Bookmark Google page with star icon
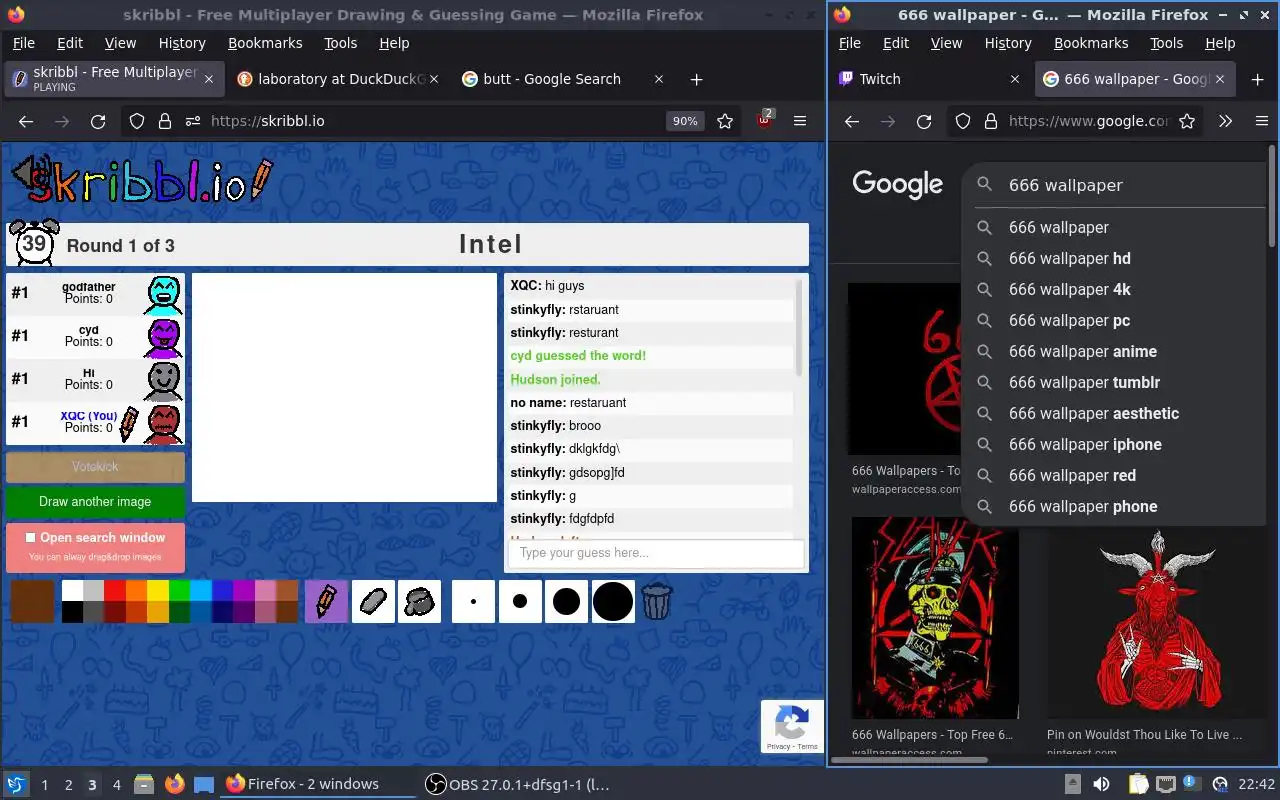This screenshot has height=800, width=1280. point(1187,121)
